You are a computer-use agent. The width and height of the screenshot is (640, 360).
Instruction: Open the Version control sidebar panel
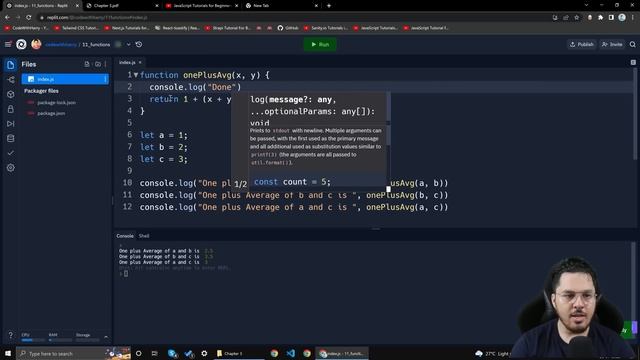coord(11,80)
